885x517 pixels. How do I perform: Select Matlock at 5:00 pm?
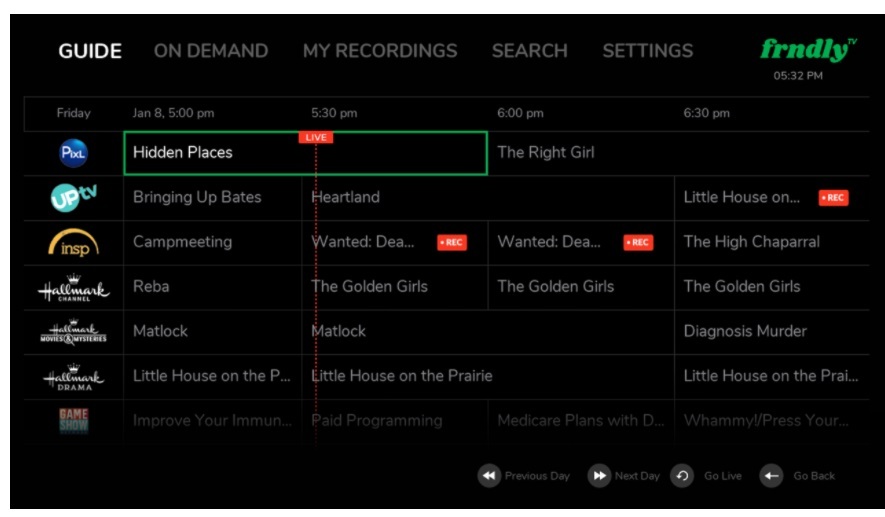point(212,331)
